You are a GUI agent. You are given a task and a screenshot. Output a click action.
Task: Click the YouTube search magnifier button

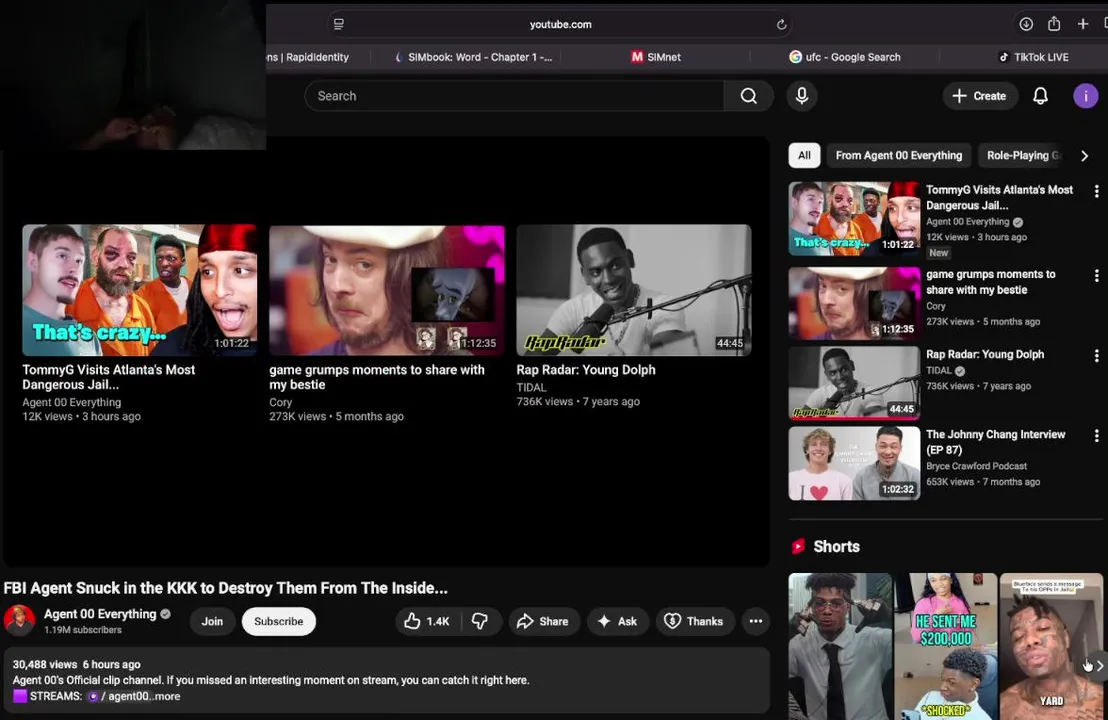748,96
